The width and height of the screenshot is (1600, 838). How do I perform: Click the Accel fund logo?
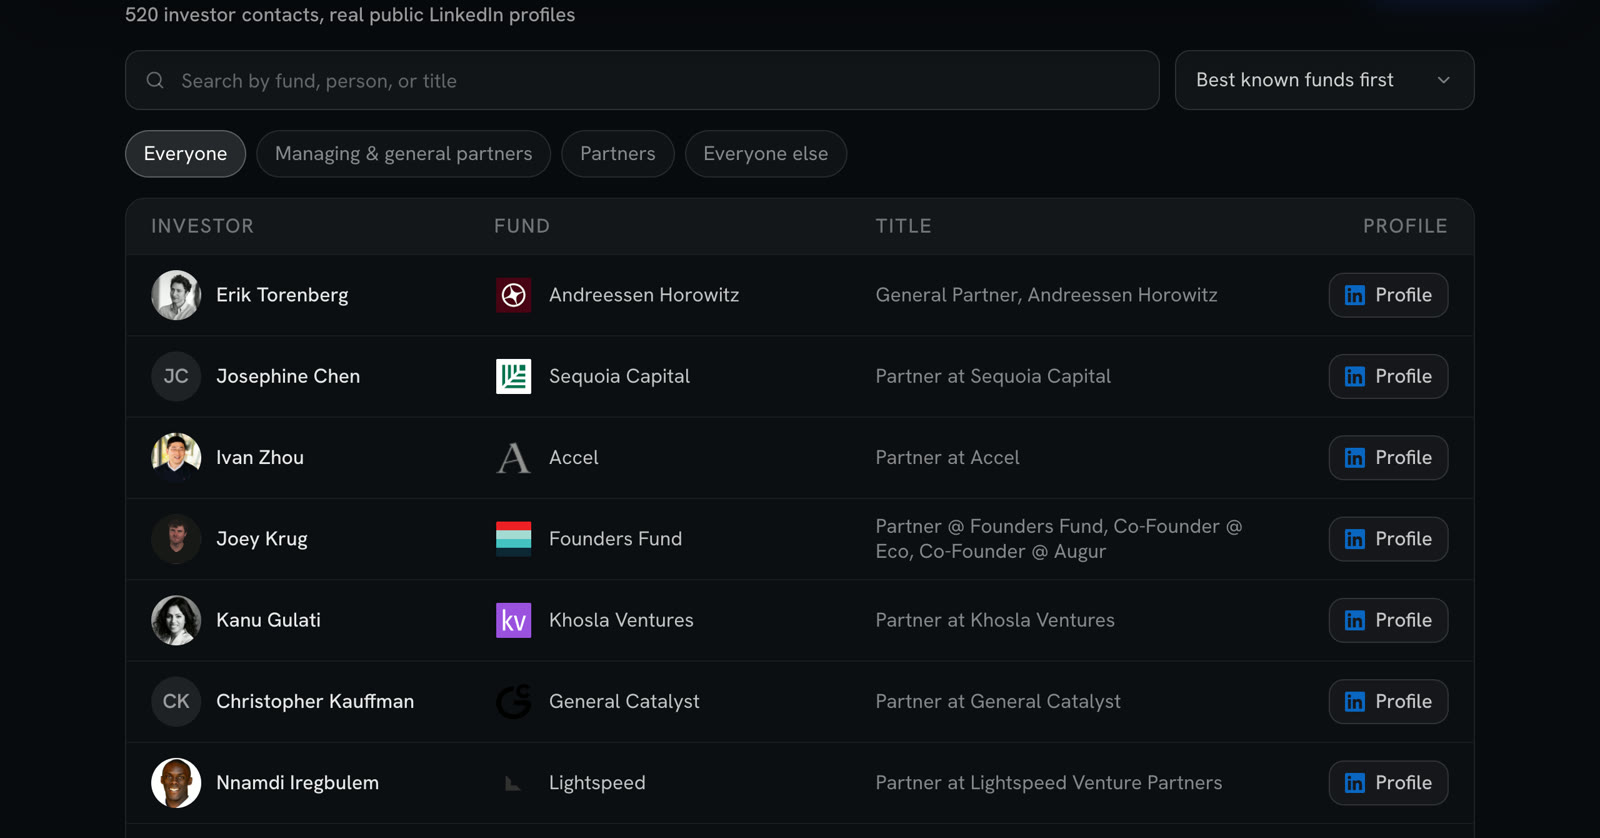coord(513,457)
